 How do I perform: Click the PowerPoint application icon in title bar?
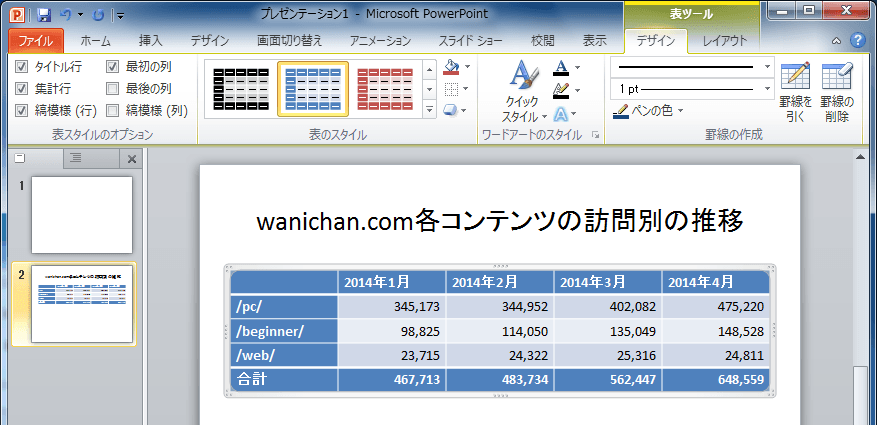click(18, 15)
